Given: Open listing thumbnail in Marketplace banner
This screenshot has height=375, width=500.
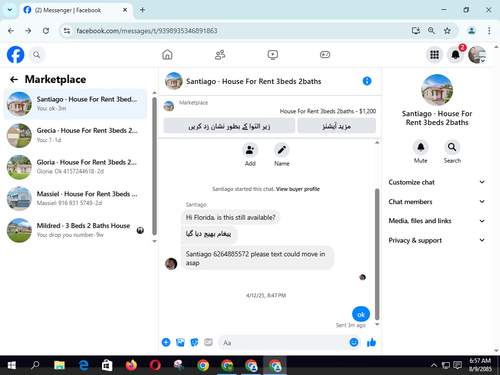Looking at the screenshot, I should point(169,106).
